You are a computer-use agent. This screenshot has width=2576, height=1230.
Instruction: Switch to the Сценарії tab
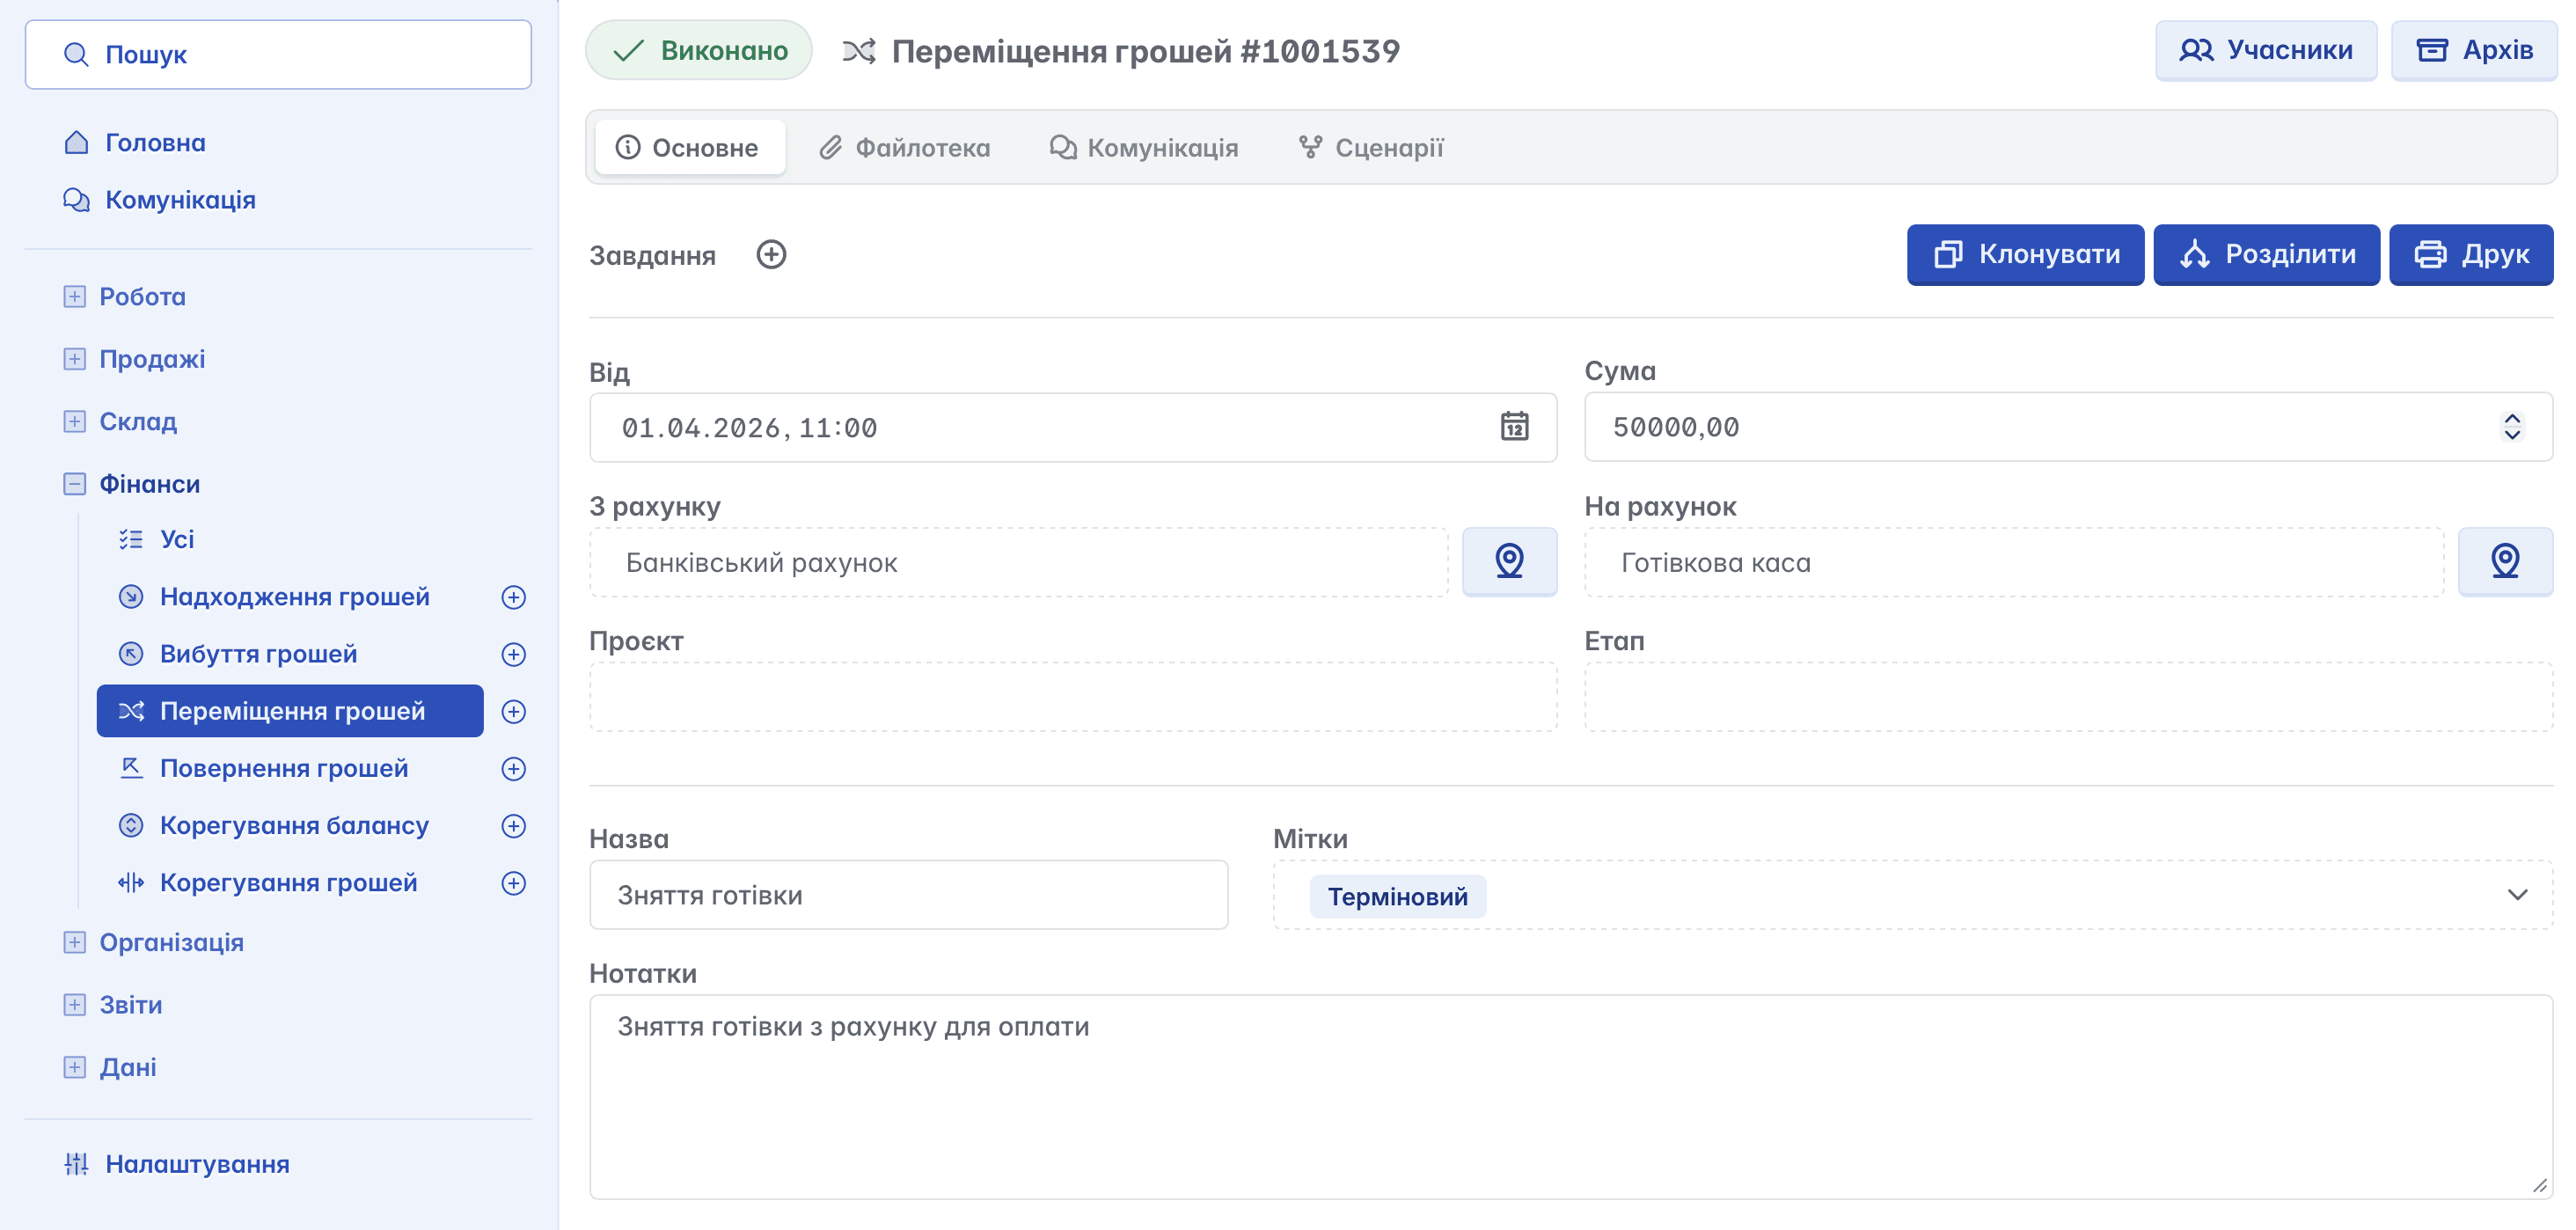coord(1371,148)
